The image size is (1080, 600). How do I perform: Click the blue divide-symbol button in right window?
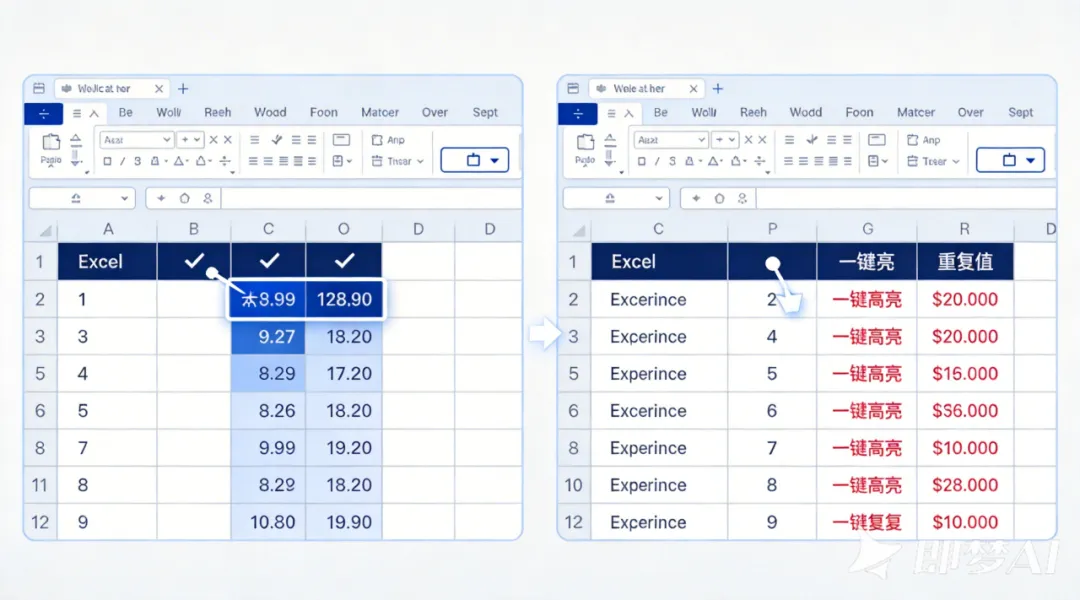click(578, 114)
